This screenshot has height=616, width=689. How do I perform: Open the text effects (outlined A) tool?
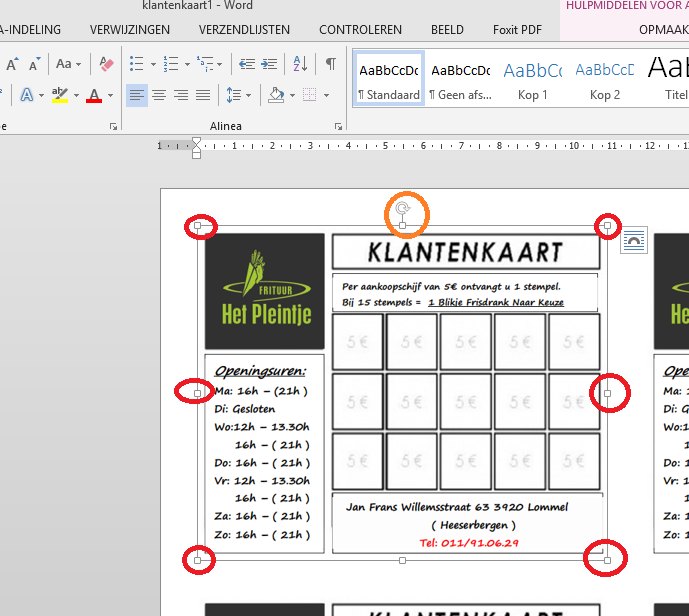pyautogui.click(x=27, y=95)
